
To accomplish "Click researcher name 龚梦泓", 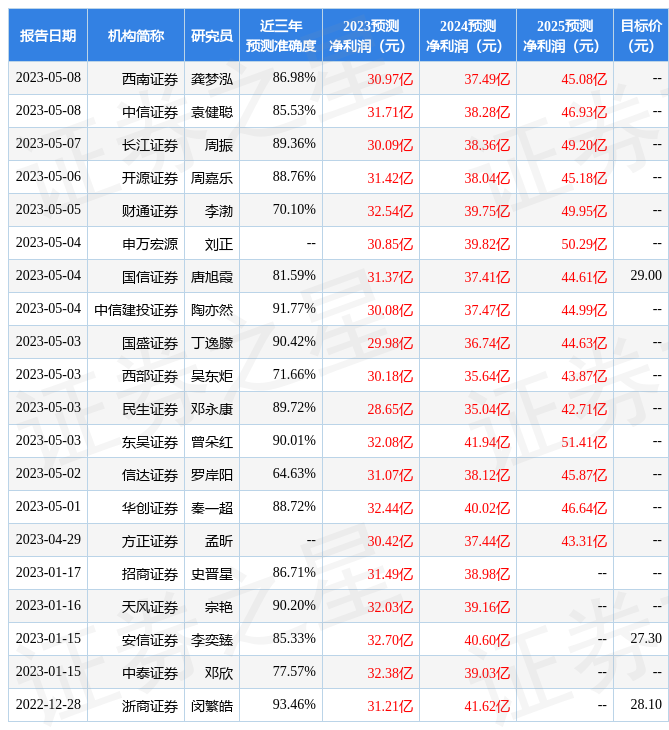I will click(x=212, y=79).
